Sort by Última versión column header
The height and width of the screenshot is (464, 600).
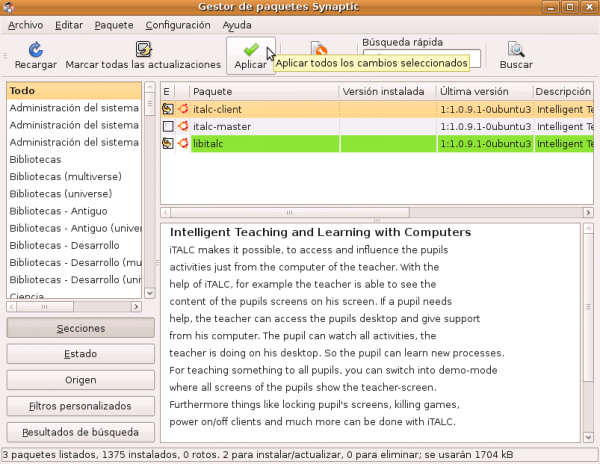pyautogui.click(x=483, y=91)
